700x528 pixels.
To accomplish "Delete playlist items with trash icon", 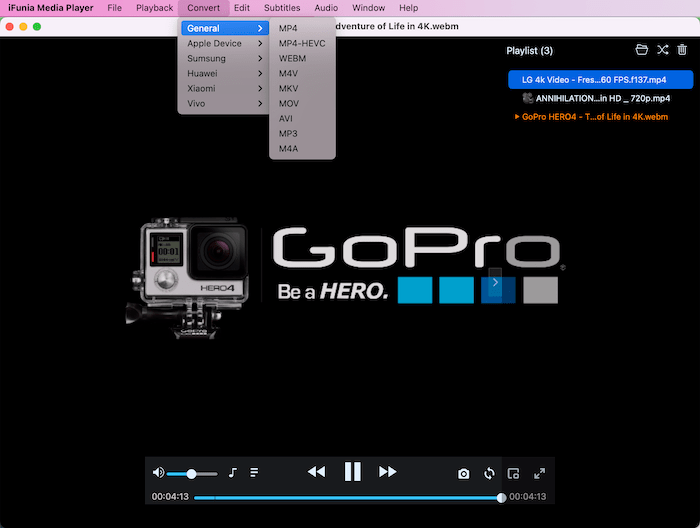I will click(x=682, y=50).
